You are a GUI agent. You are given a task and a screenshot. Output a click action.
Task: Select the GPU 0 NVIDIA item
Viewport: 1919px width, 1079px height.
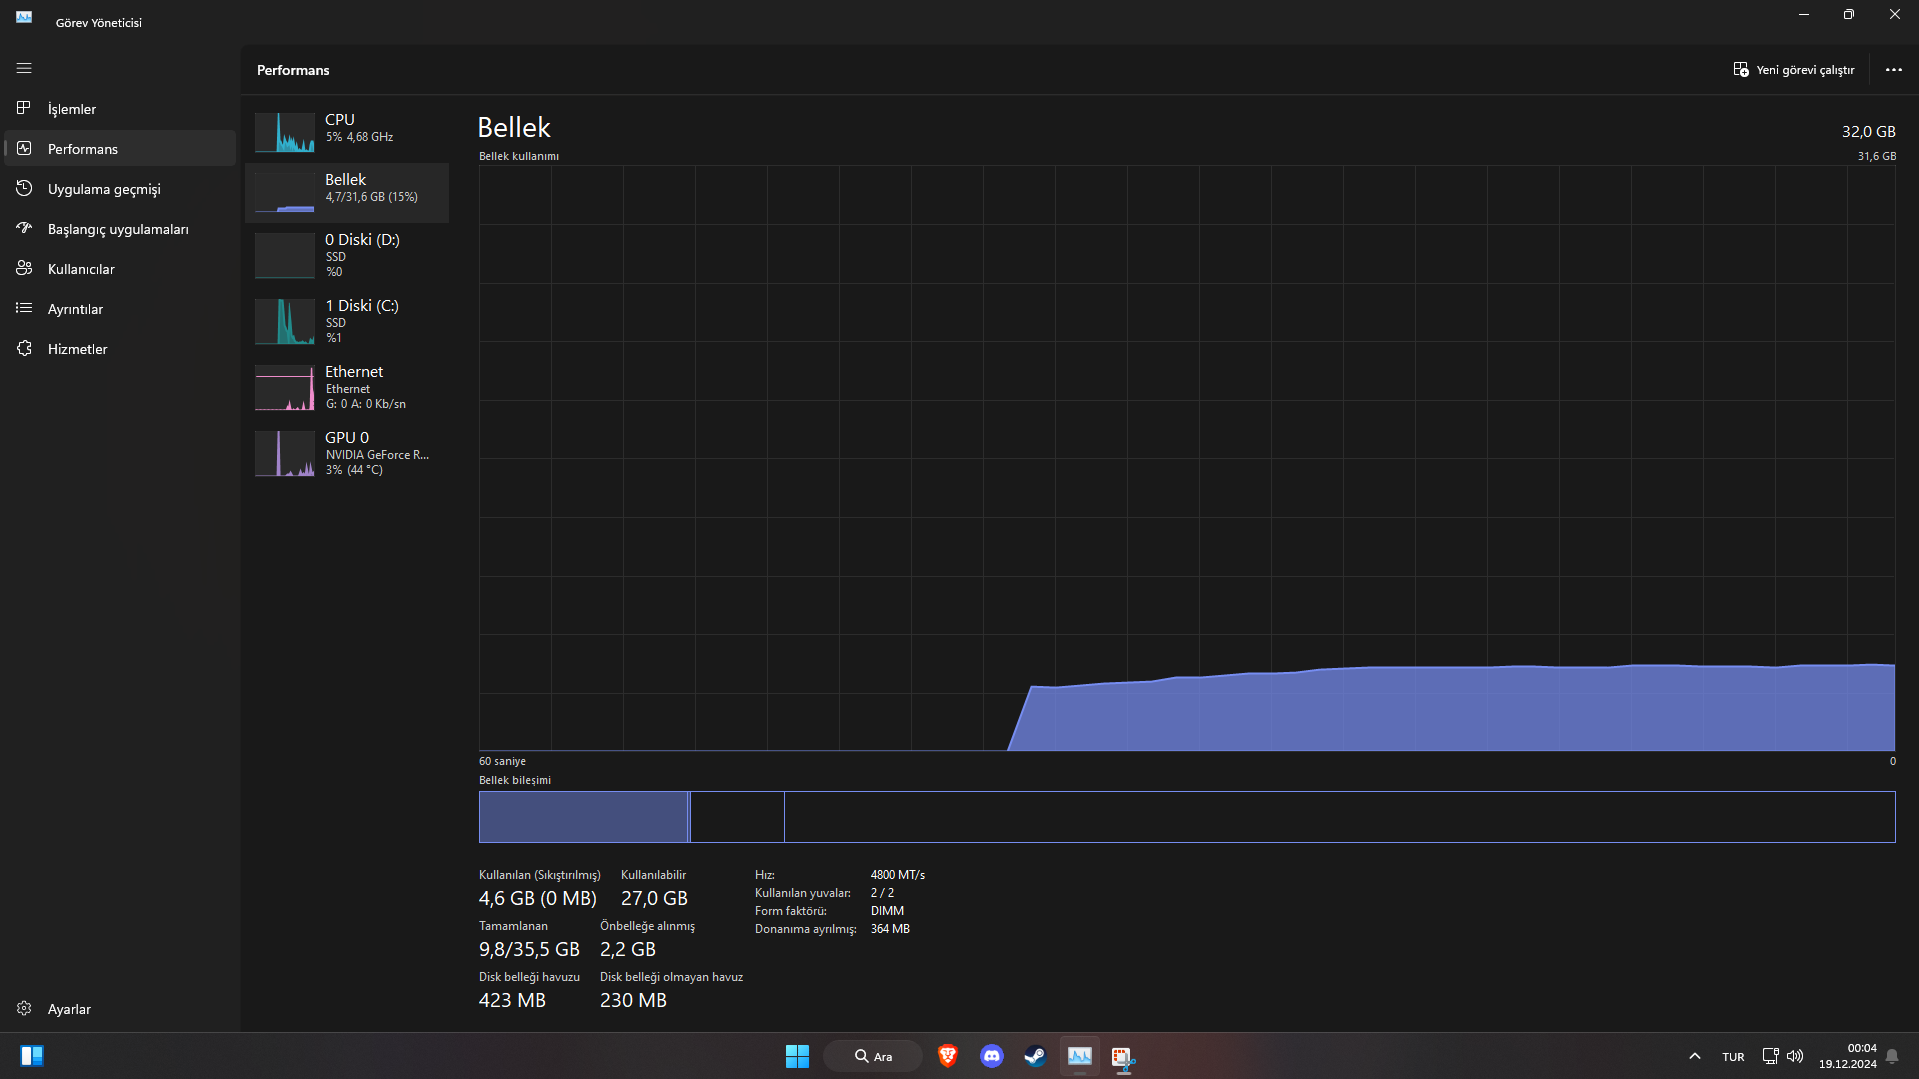tap(347, 453)
